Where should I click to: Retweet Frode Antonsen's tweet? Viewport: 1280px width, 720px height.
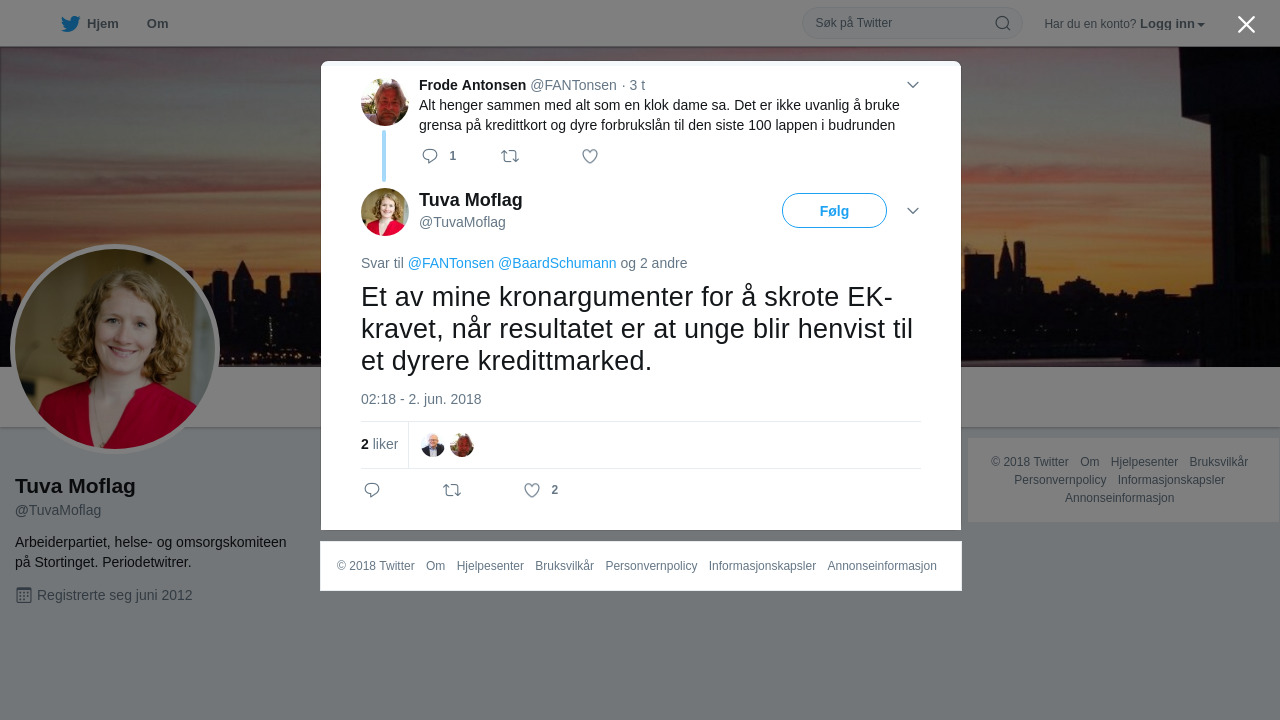[510, 156]
